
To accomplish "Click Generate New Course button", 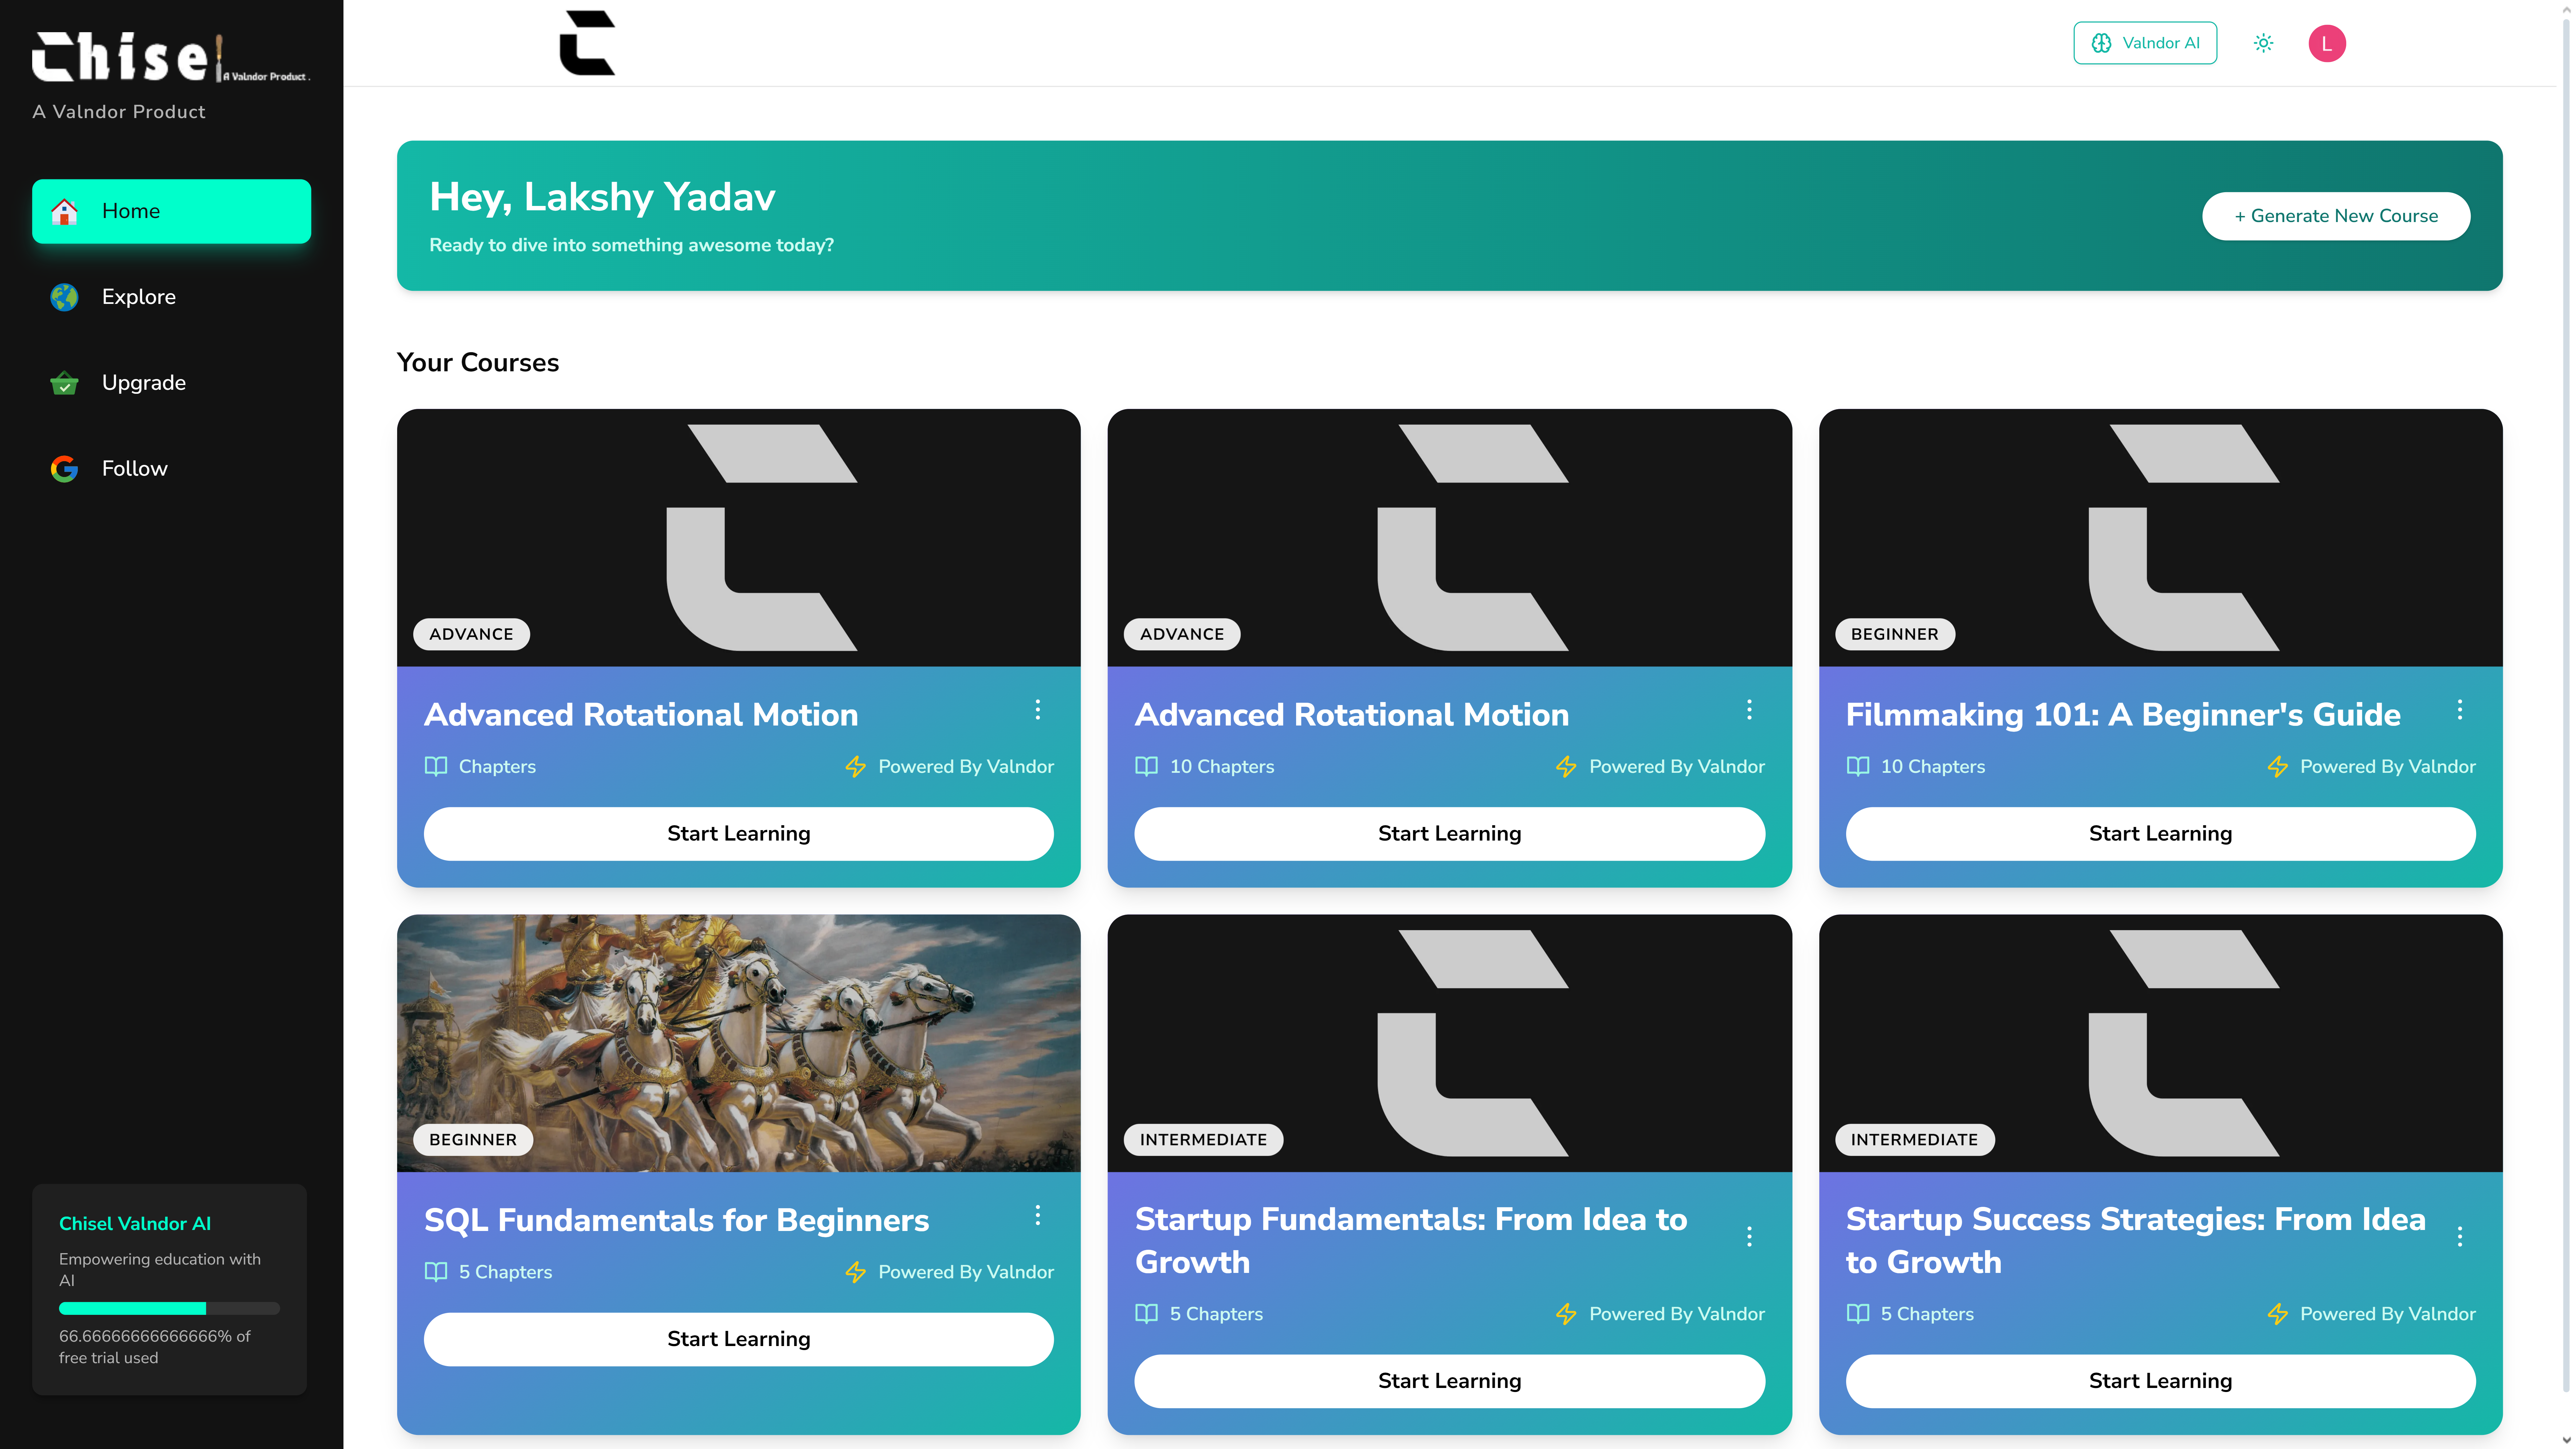I will (x=2336, y=216).
